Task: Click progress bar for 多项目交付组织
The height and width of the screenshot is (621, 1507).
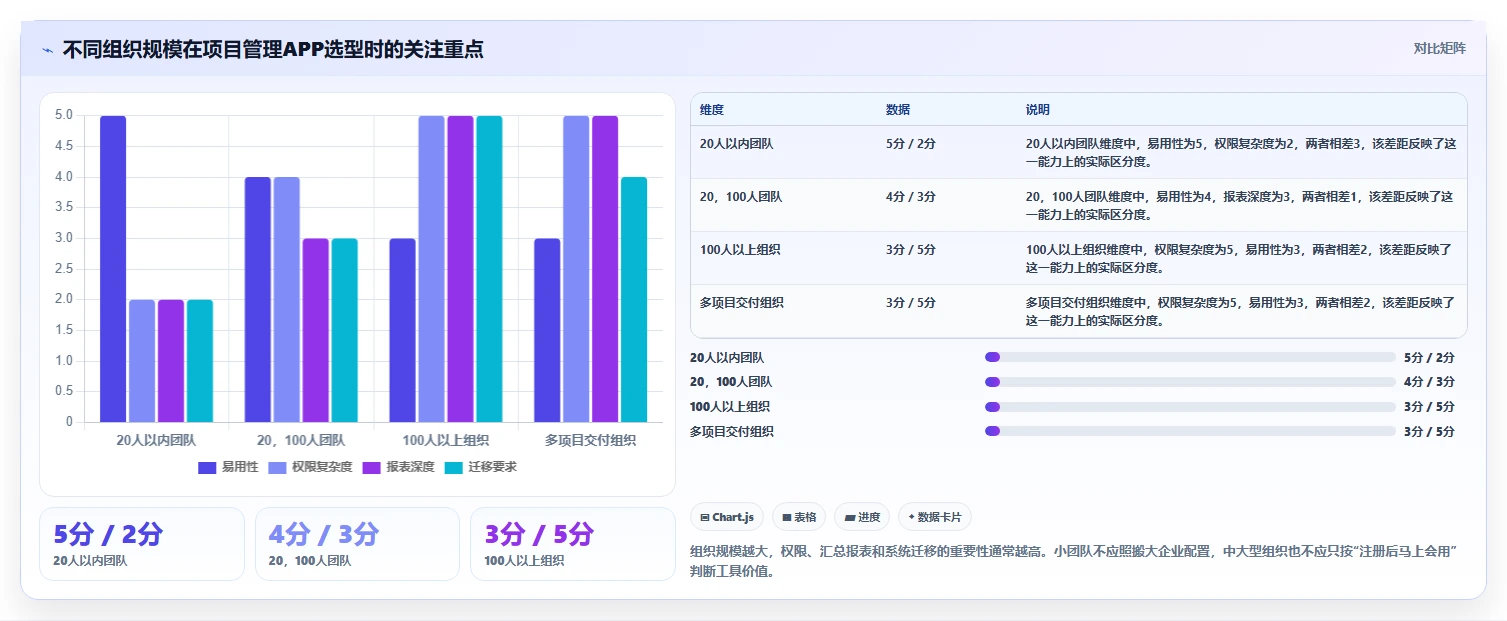Action: click(1190, 431)
